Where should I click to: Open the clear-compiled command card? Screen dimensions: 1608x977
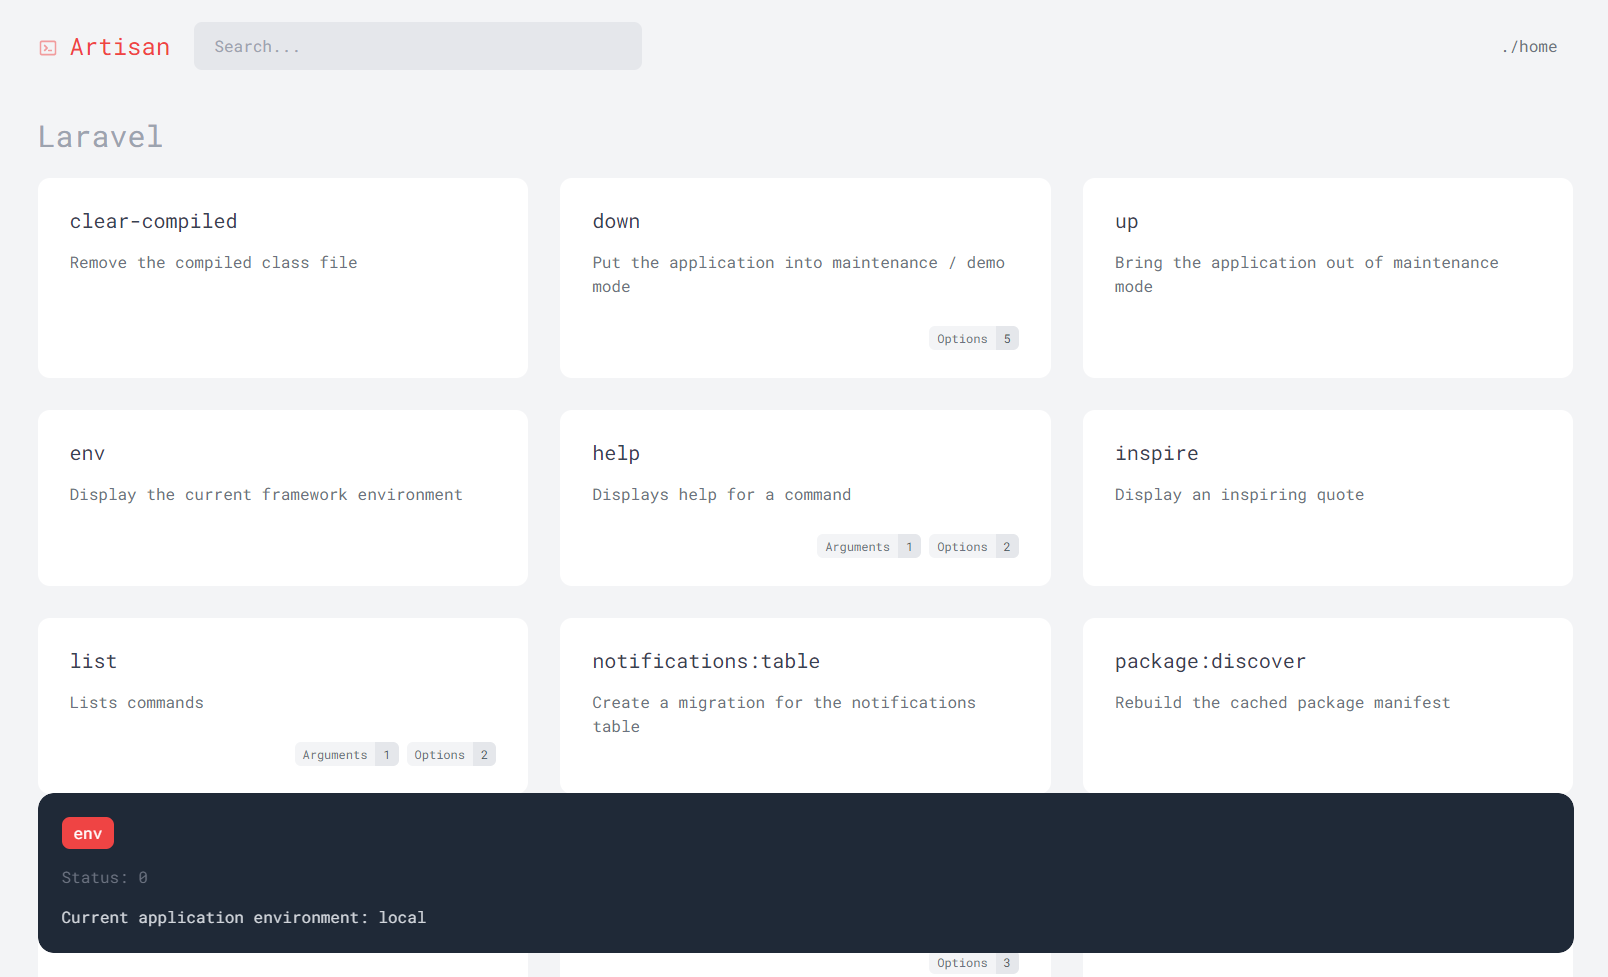click(x=283, y=278)
